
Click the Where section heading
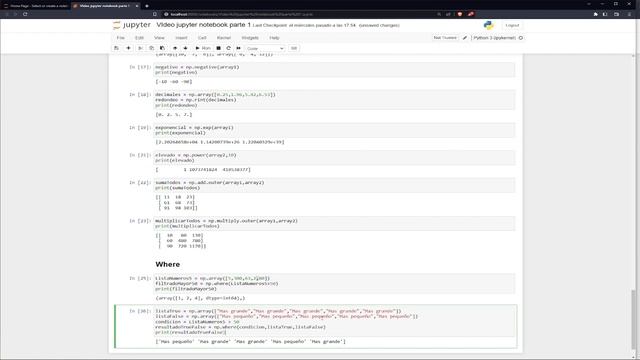click(x=168, y=264)
